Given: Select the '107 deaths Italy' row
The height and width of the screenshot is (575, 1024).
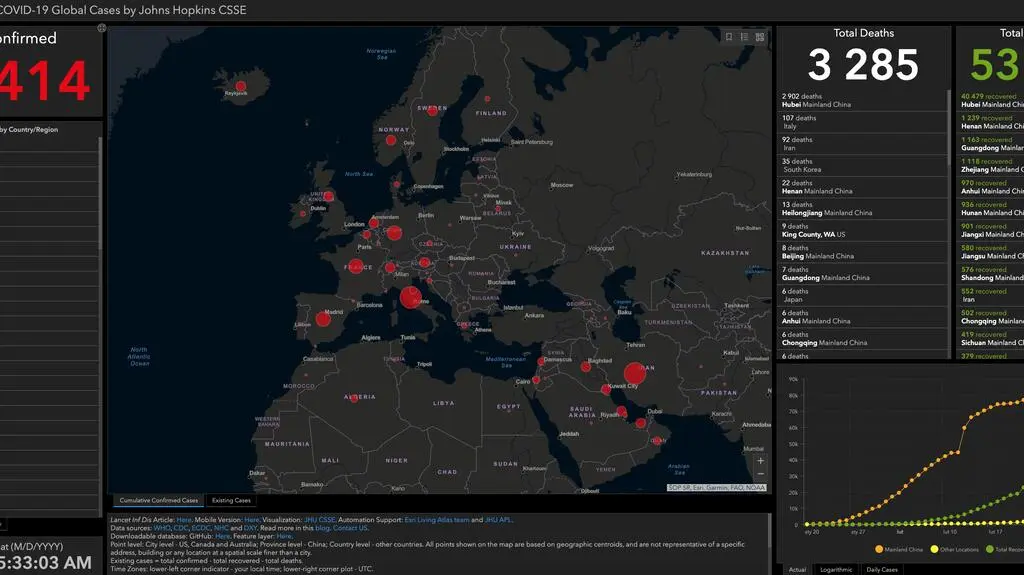Looking at the screenshot, I should 862,122.
